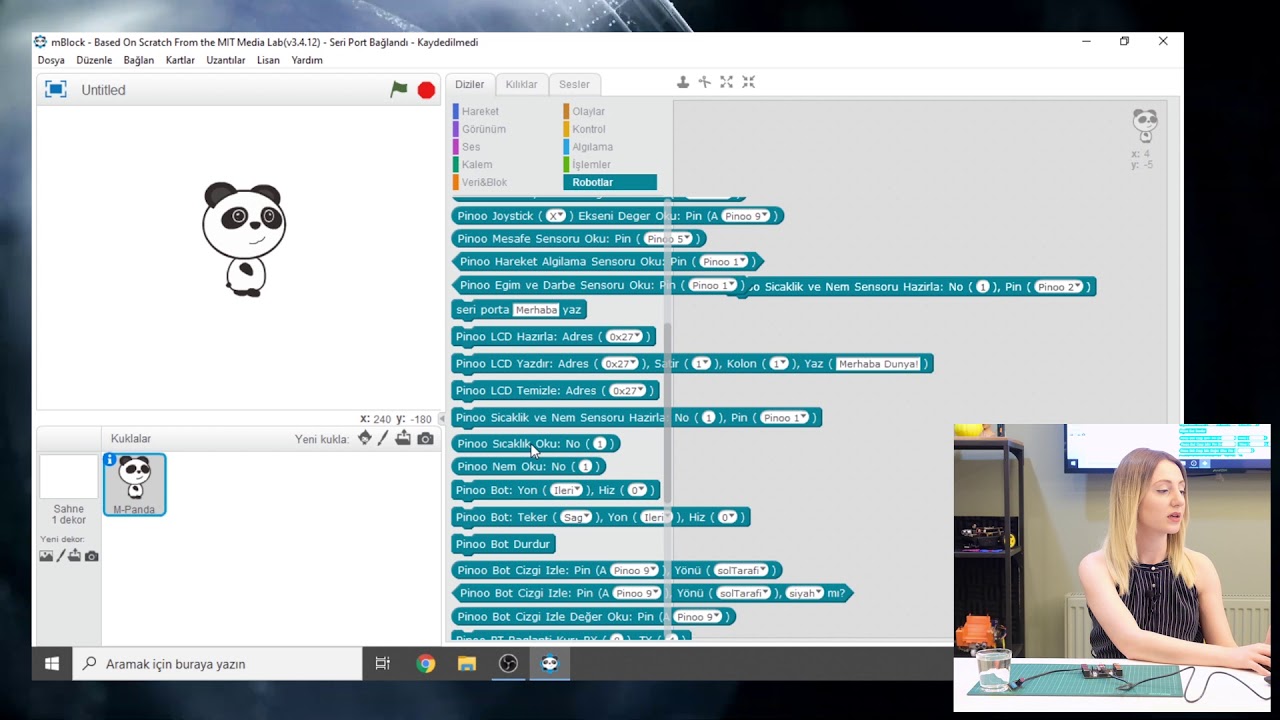This screenshot has width=1280, height=720.
Task: Click the Merhaba Dunya! text field
Action: 879,364
